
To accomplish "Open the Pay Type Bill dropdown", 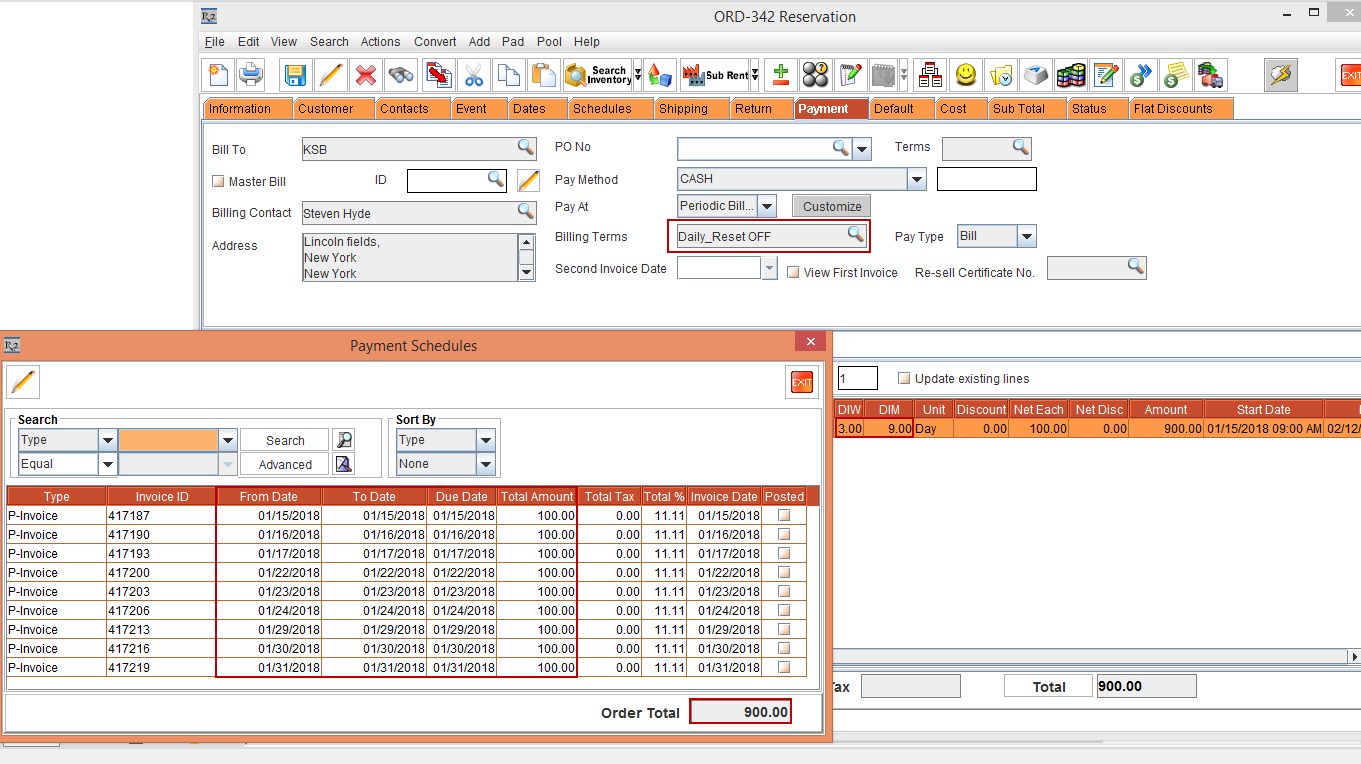I will pos(1027,237).
